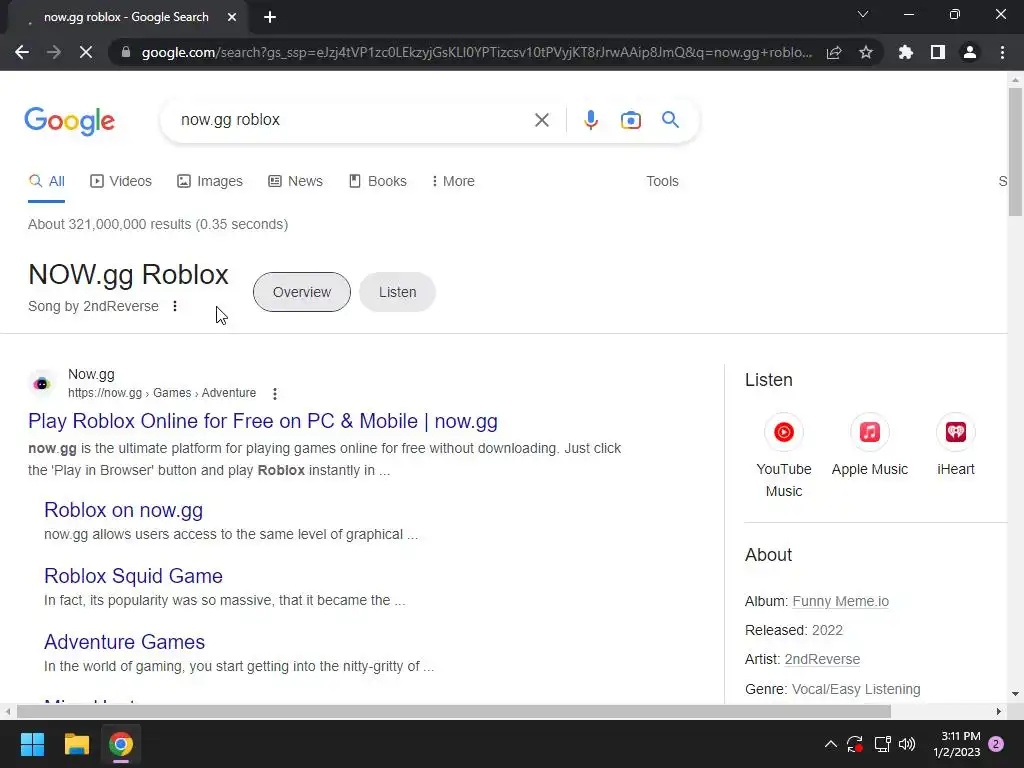Click the horizontal scrollbar thumb
The width and height of the screenshot is (1024, 768).
[x=453, y=711]
